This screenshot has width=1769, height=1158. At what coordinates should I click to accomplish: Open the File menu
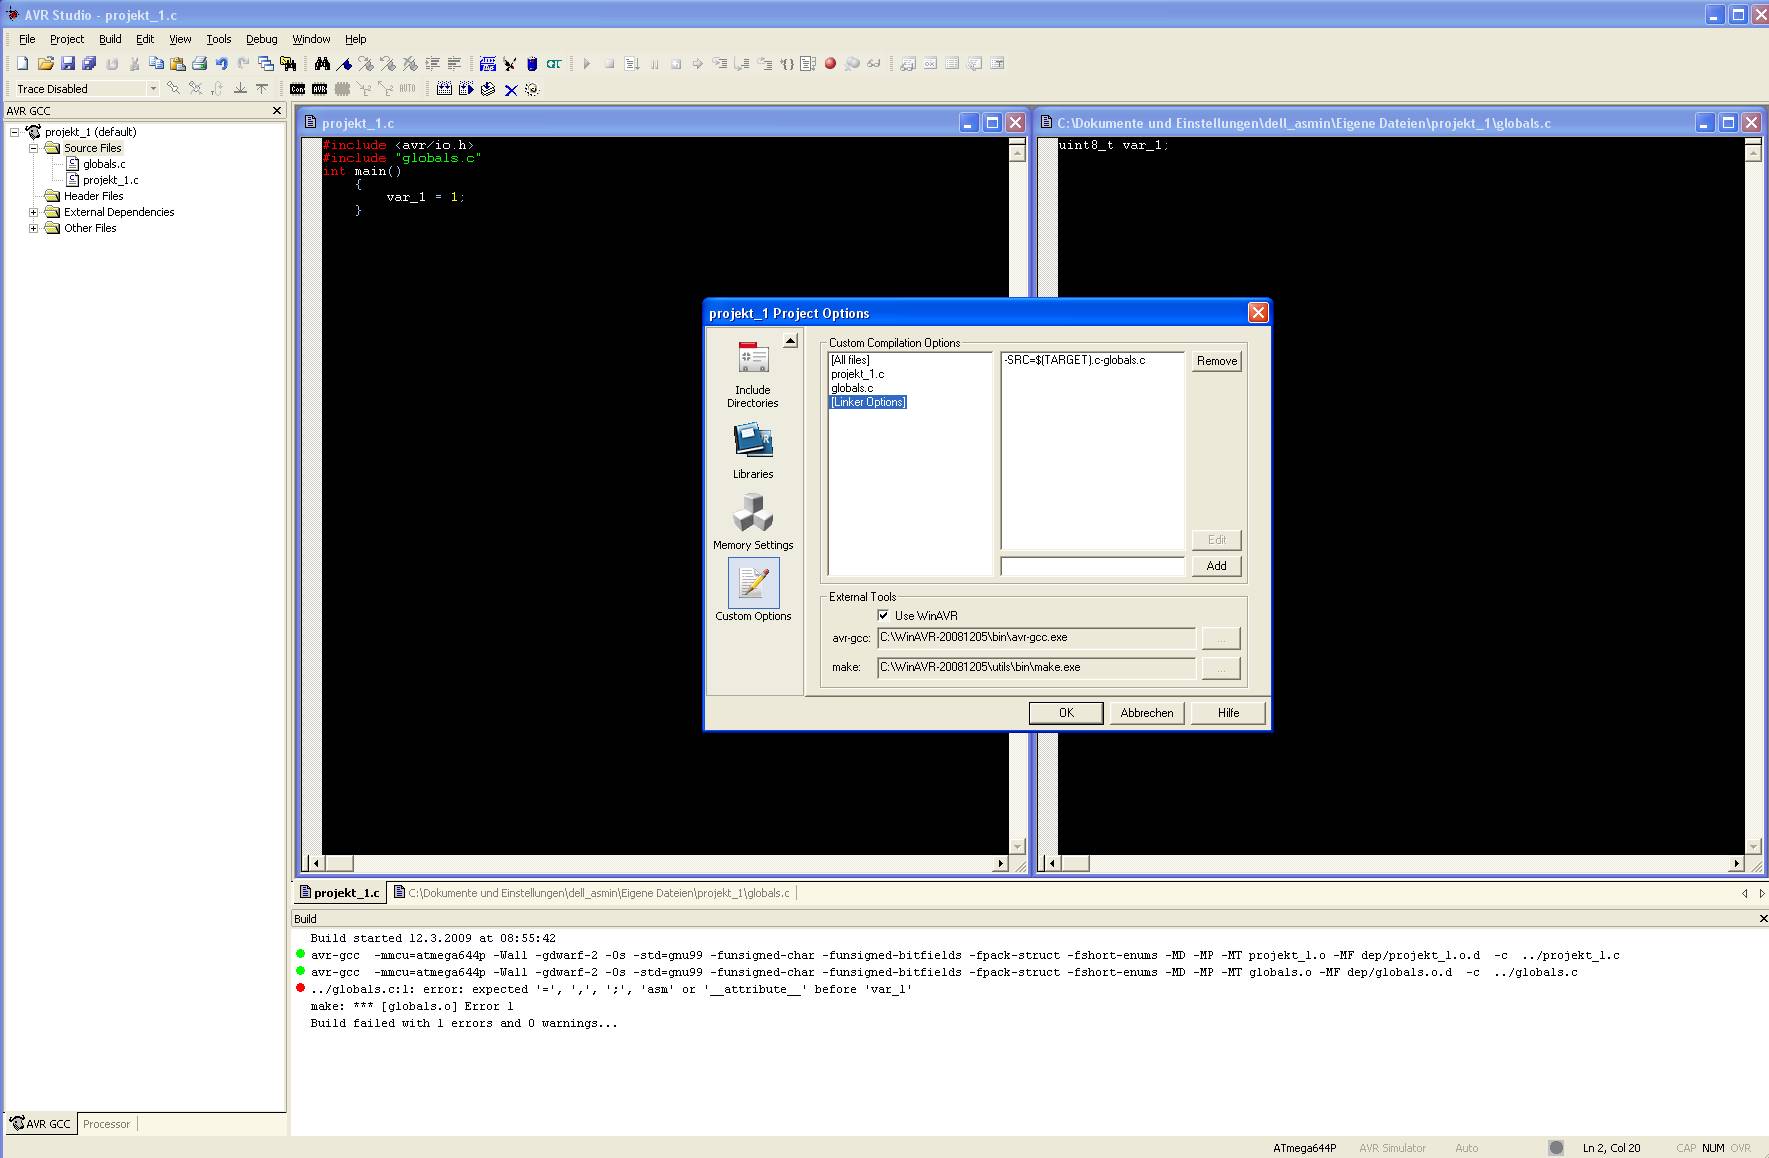27,39
